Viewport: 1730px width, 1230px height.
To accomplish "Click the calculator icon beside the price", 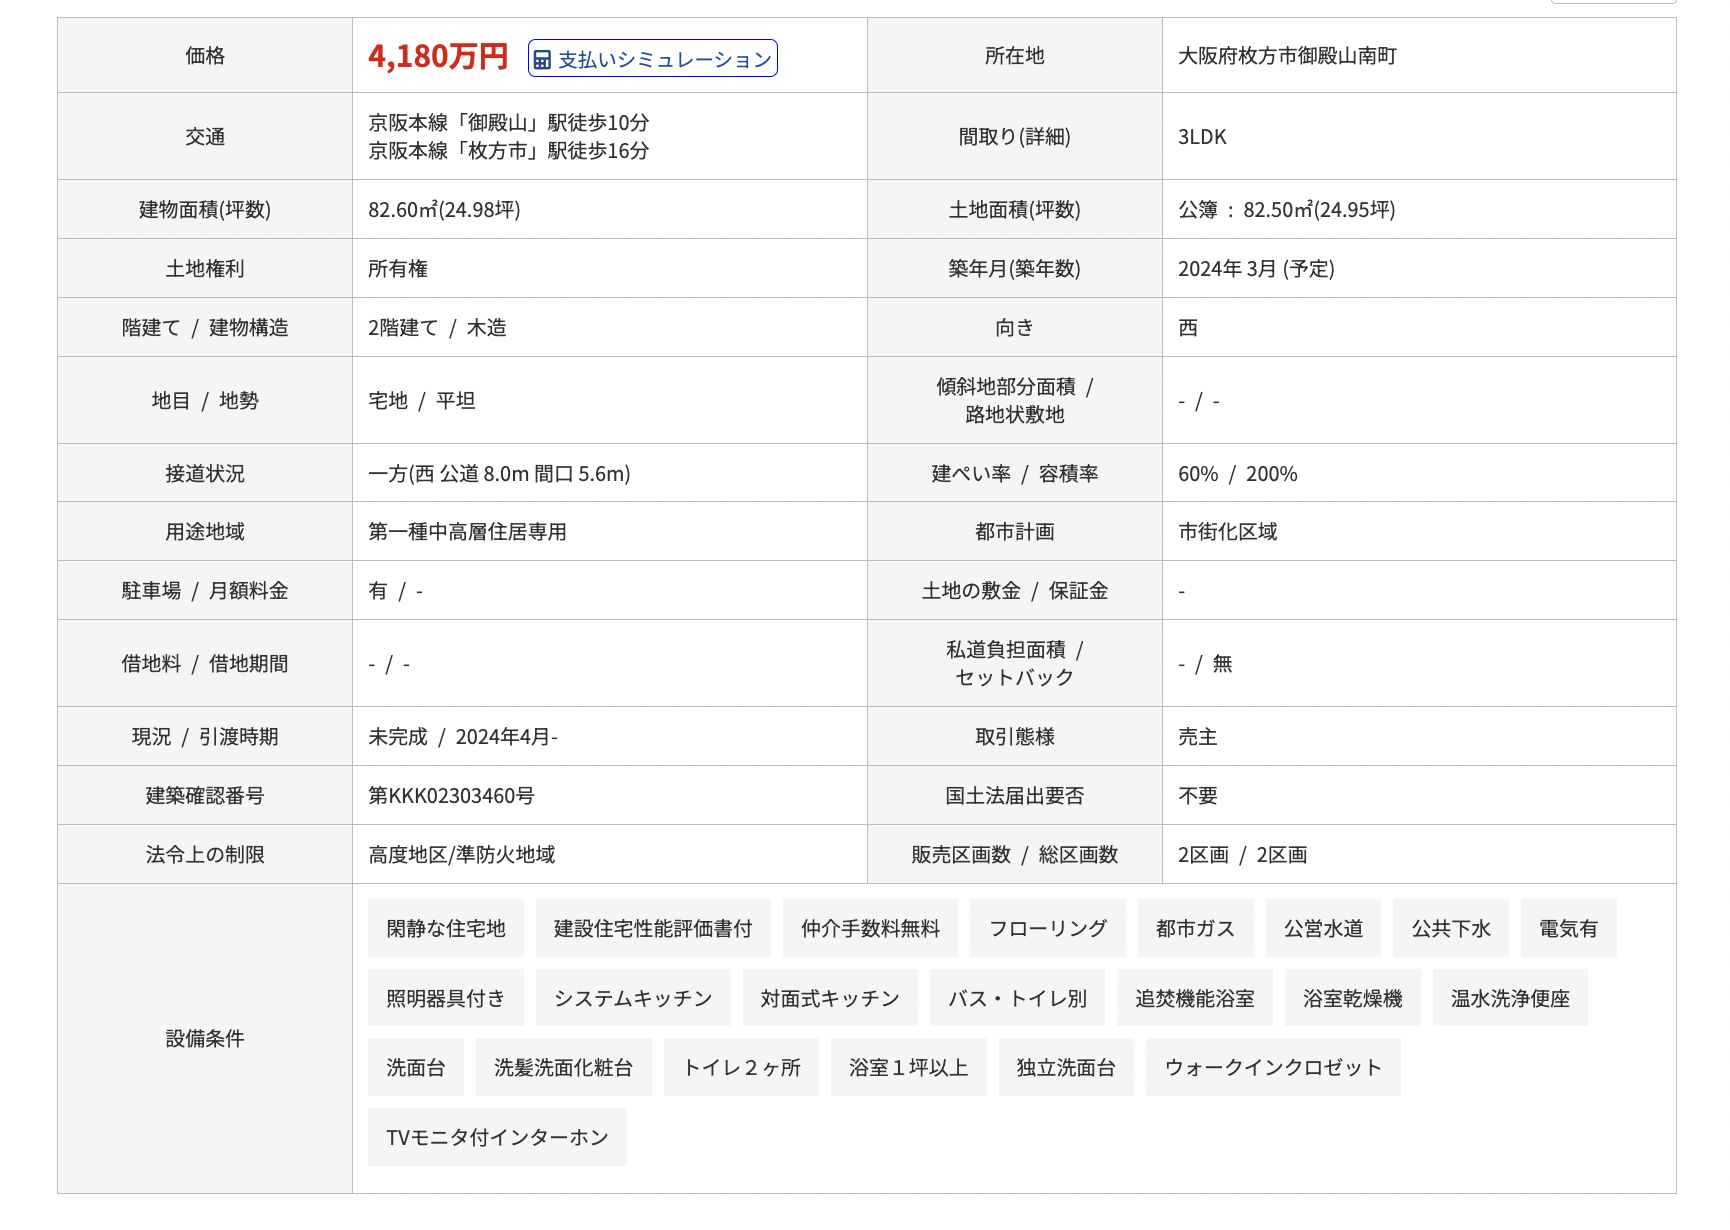I will 542,60.
